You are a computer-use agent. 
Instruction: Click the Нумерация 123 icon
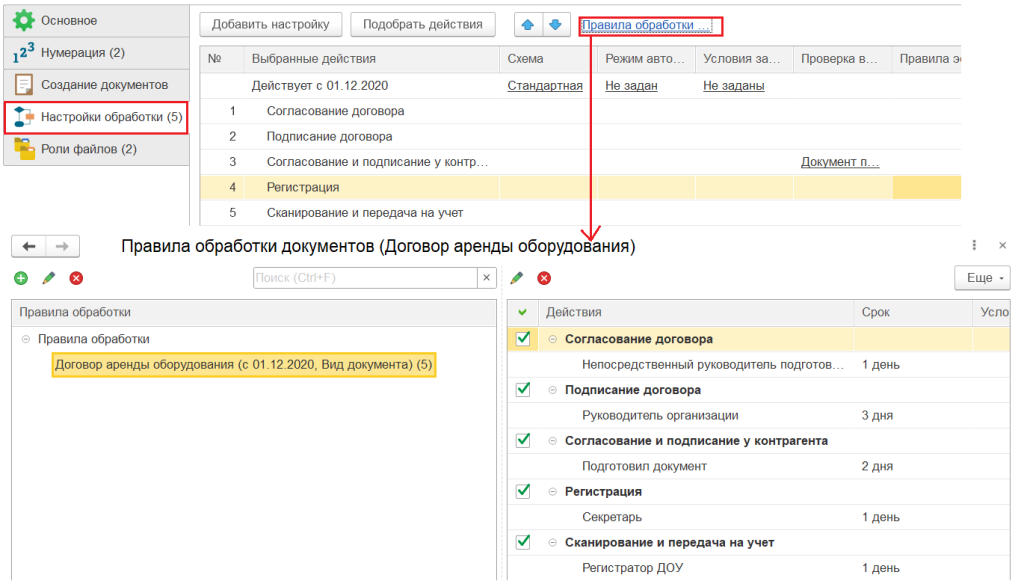click(24, 53)
